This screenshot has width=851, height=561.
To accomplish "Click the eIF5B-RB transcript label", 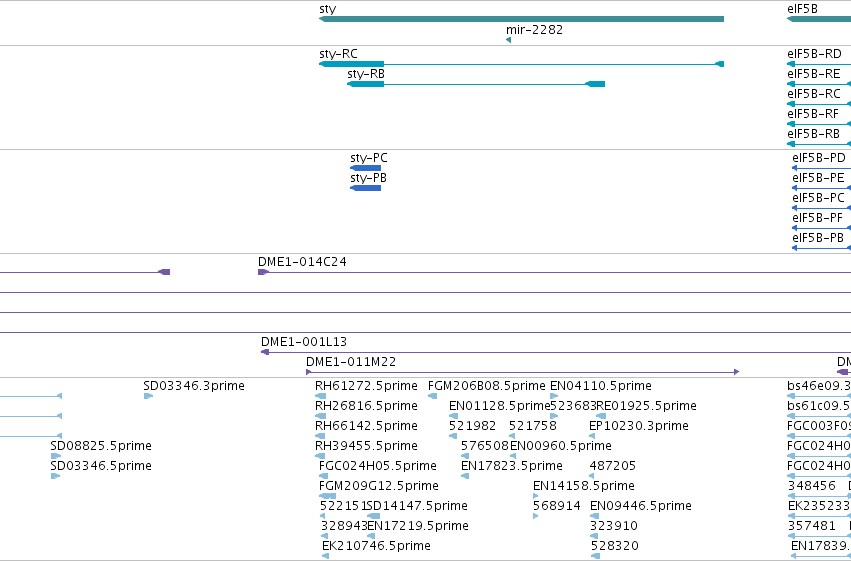I will (814, 134).
